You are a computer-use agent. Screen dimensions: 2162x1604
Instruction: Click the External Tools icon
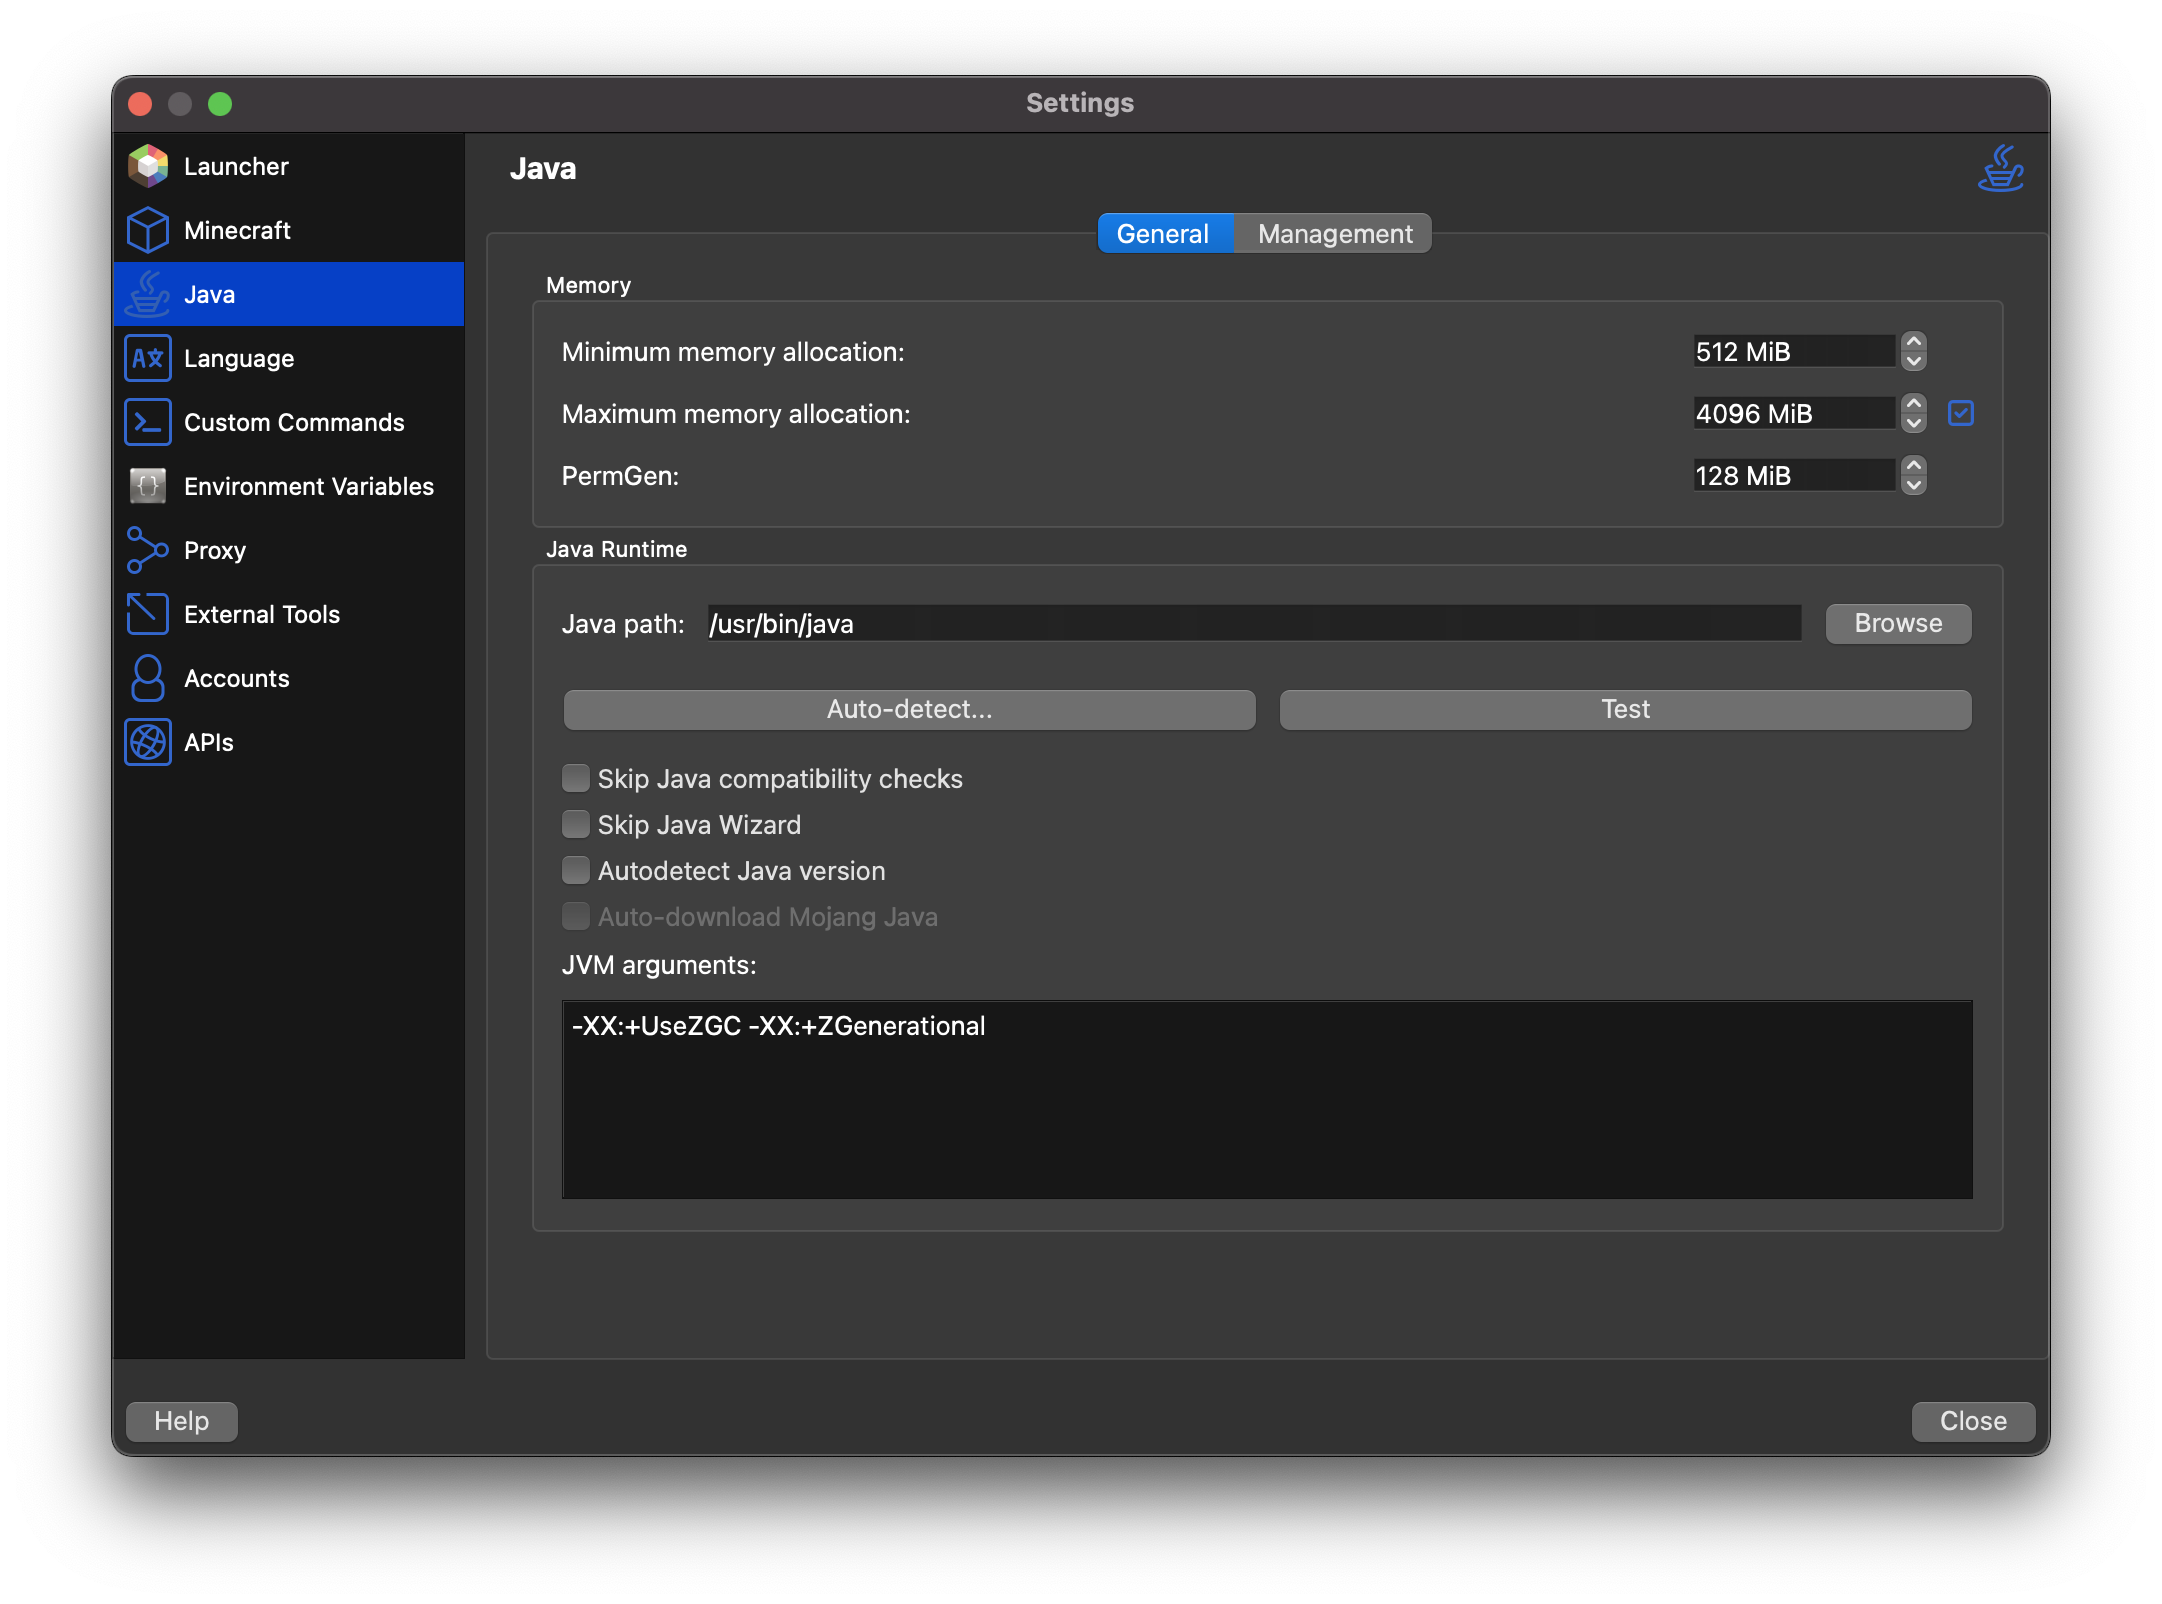point(148,614)
